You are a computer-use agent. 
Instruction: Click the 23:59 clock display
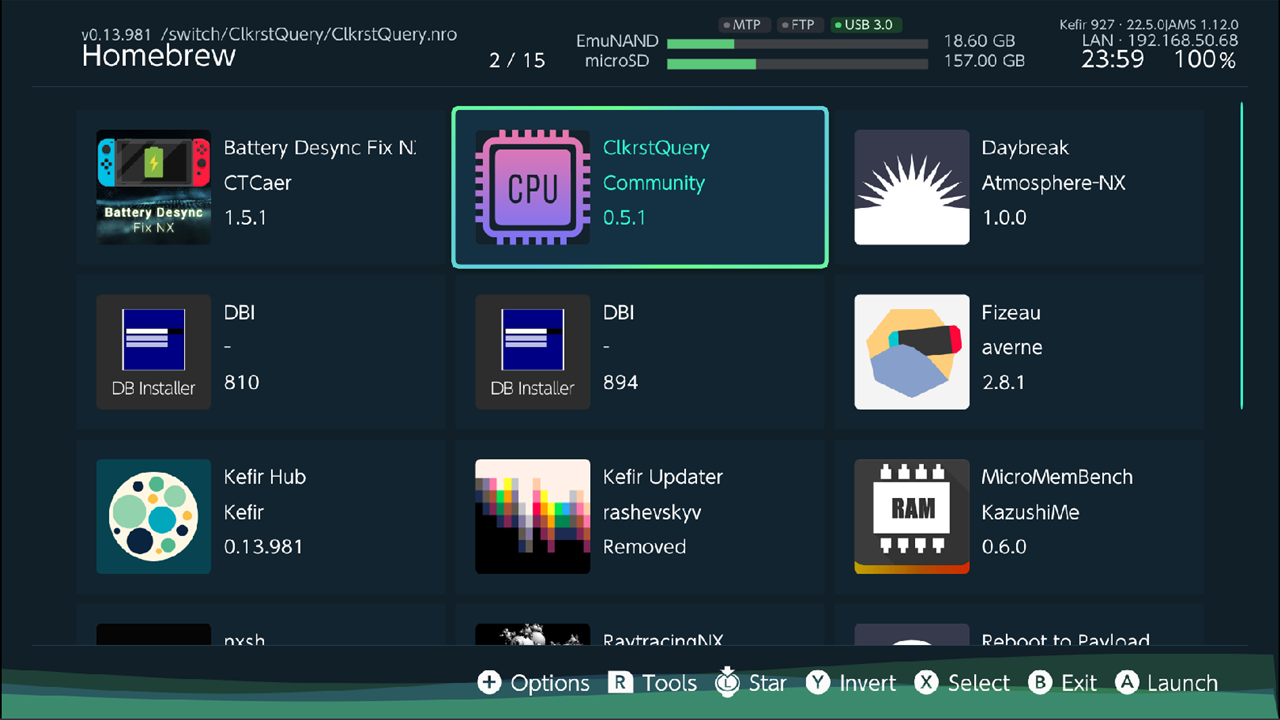pyautogui.click(x=1113, y=59)
